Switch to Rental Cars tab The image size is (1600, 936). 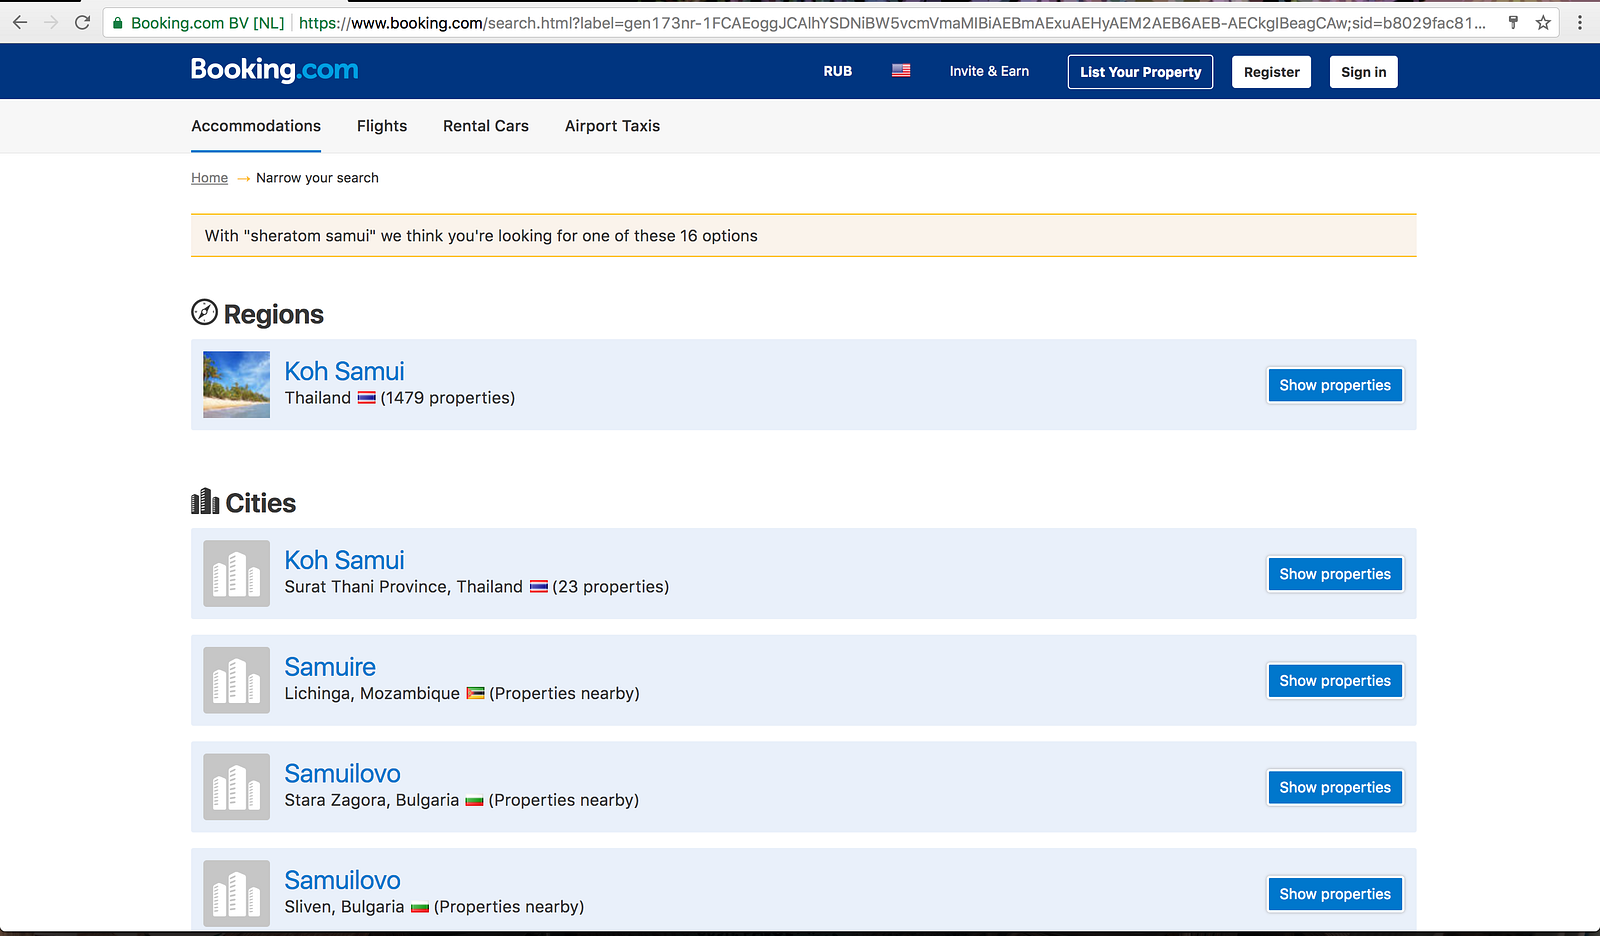[486, 126]
